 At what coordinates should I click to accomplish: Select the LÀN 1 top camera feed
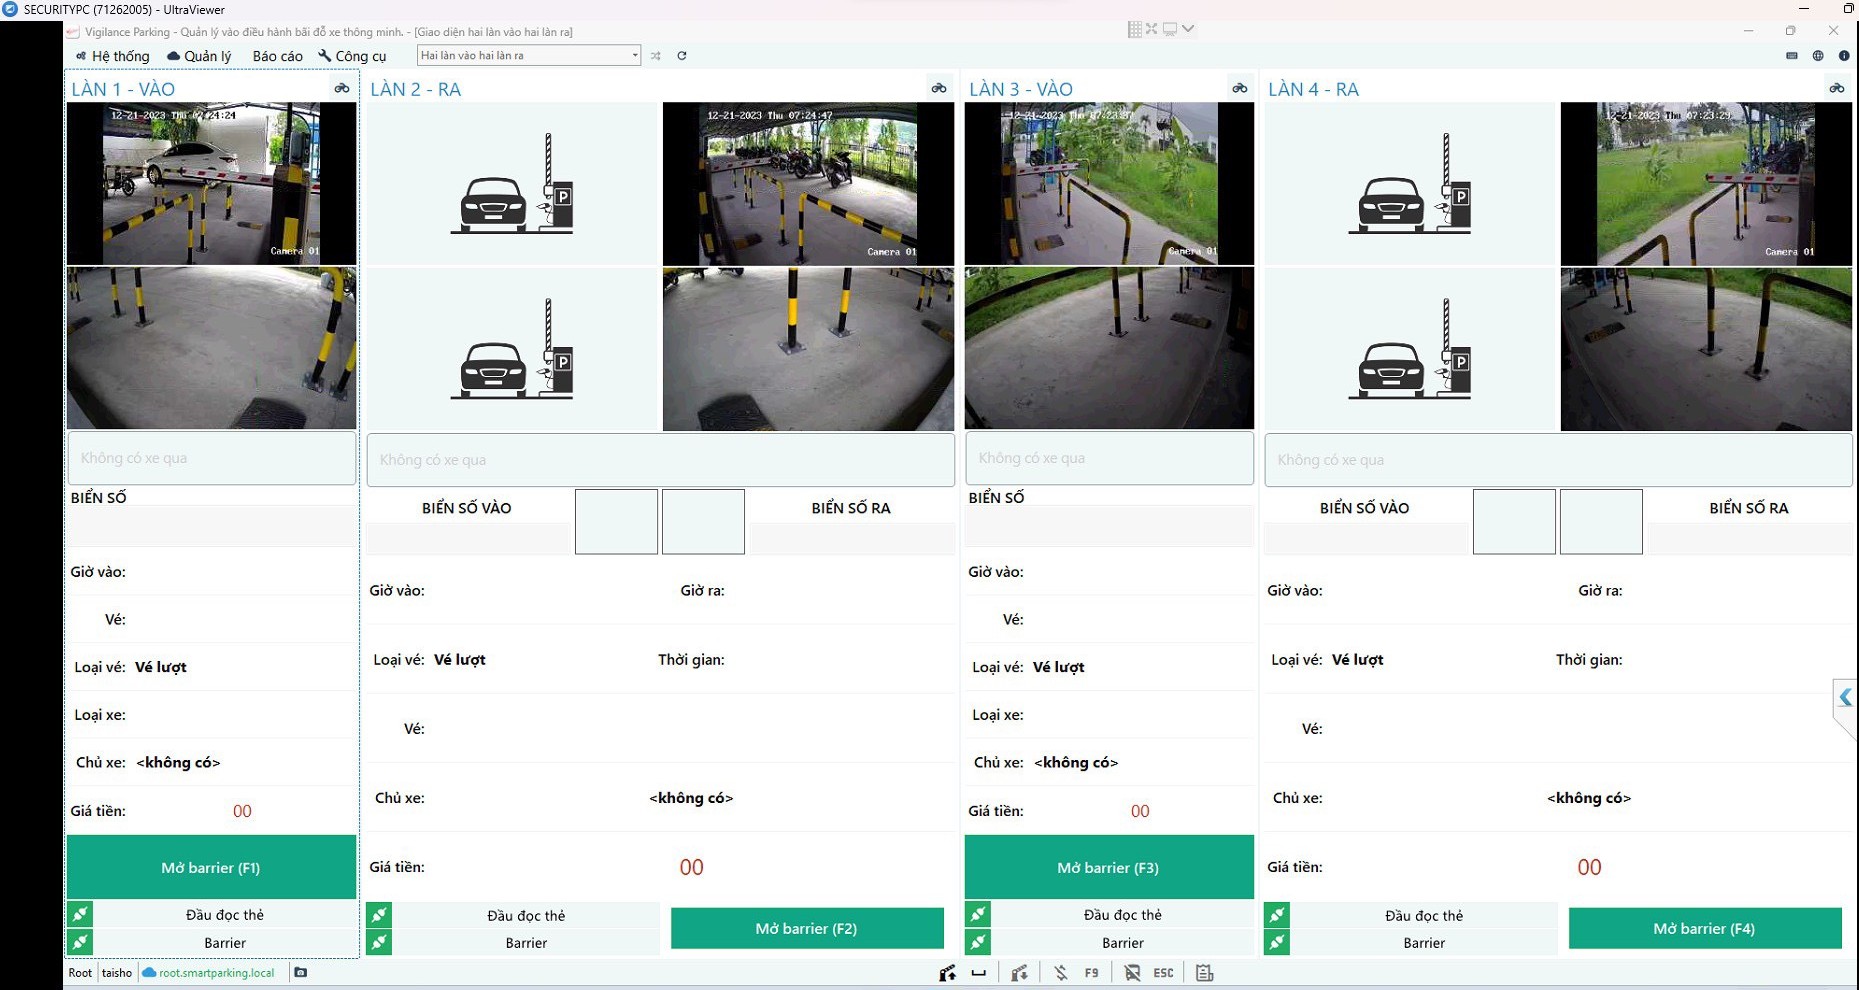coord(211,183)
